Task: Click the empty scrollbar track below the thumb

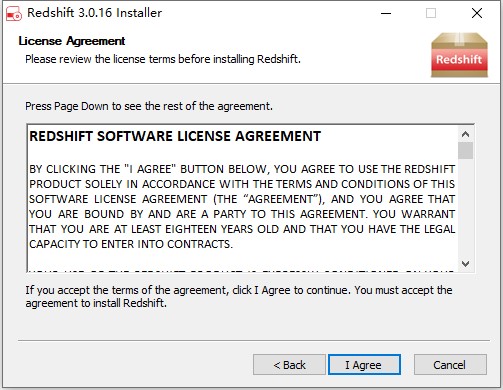Action: click(x=465, y=207)
